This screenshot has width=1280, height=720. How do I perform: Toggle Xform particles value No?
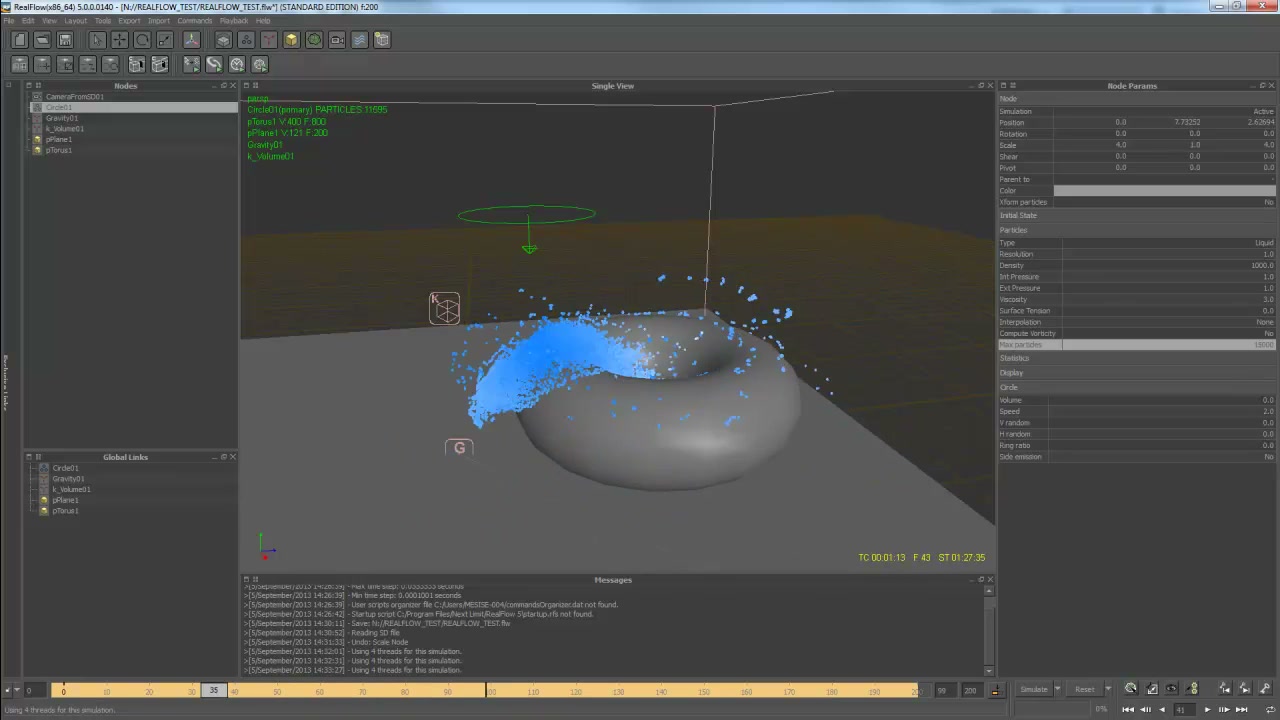click(x=1269, y=202)
